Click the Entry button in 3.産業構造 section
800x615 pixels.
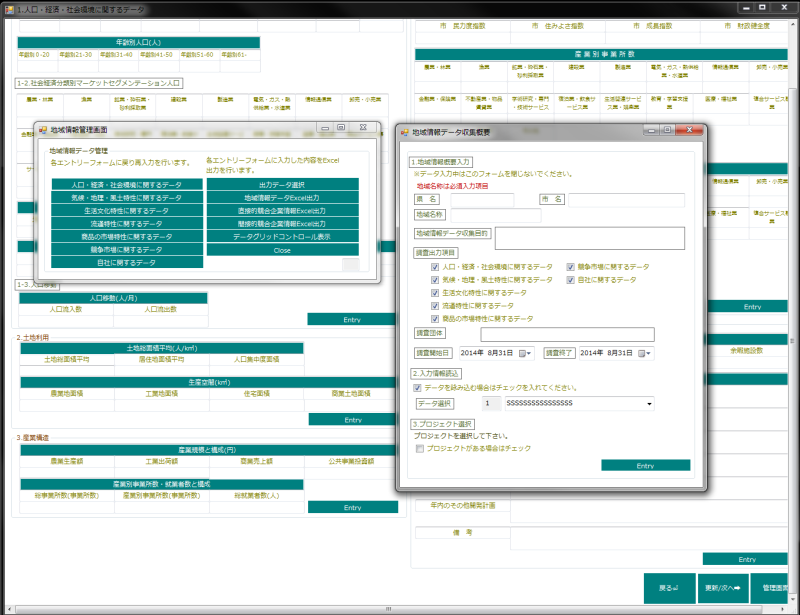(353, 507)
